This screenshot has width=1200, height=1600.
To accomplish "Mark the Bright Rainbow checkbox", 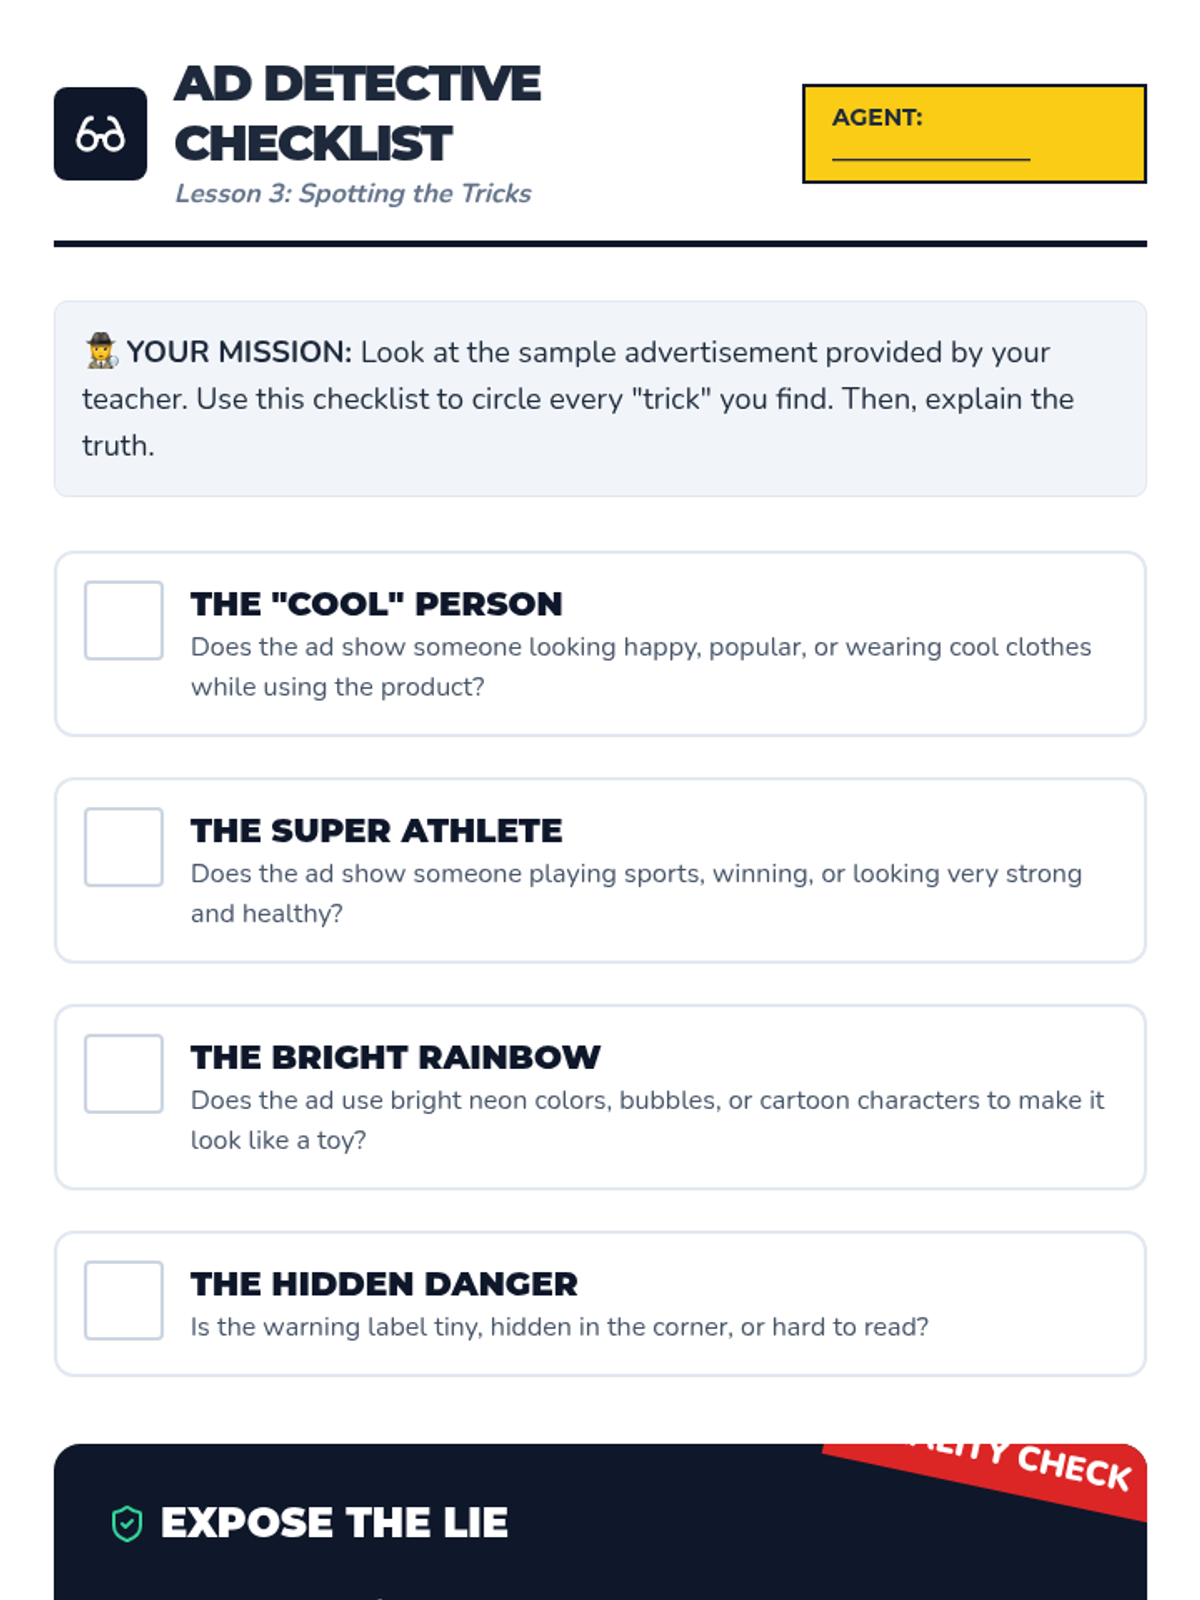I will click(124, 1074).
